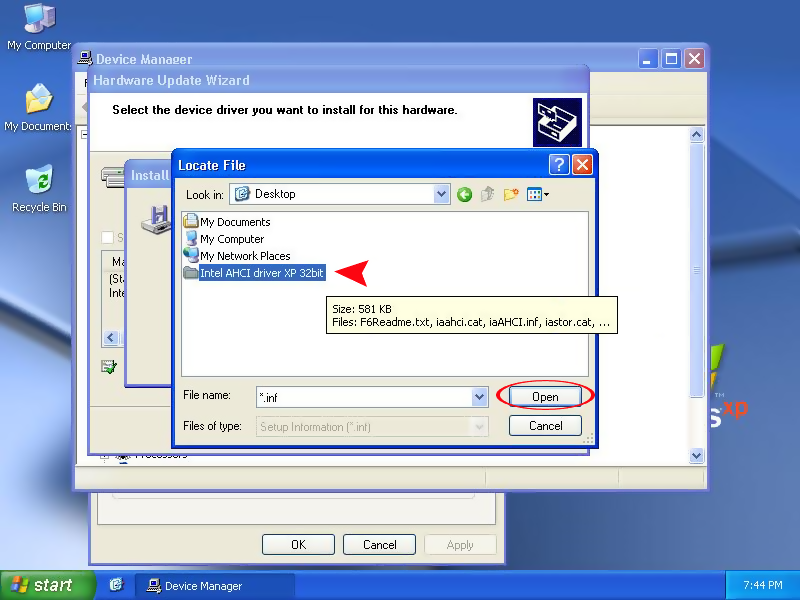The image size is (800, 600).
Task: Create new folder icon in Locate File
Action: point(511,194)
